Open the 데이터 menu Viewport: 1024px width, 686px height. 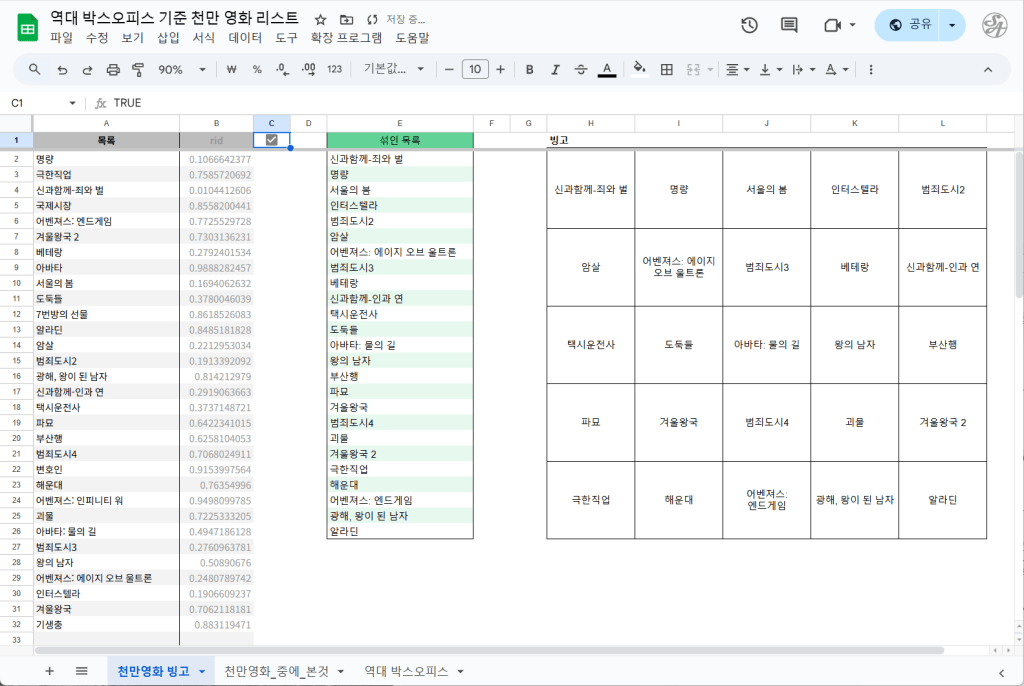tap(245, 38)
